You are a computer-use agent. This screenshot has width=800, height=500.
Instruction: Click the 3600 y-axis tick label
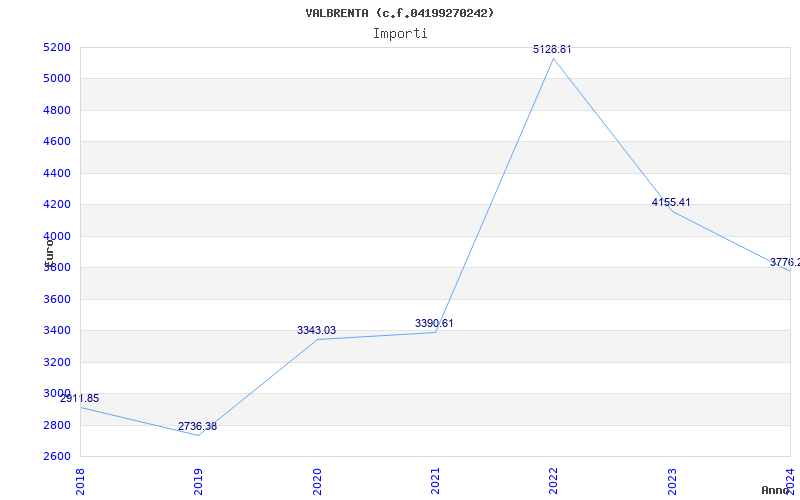click(57, 299)
